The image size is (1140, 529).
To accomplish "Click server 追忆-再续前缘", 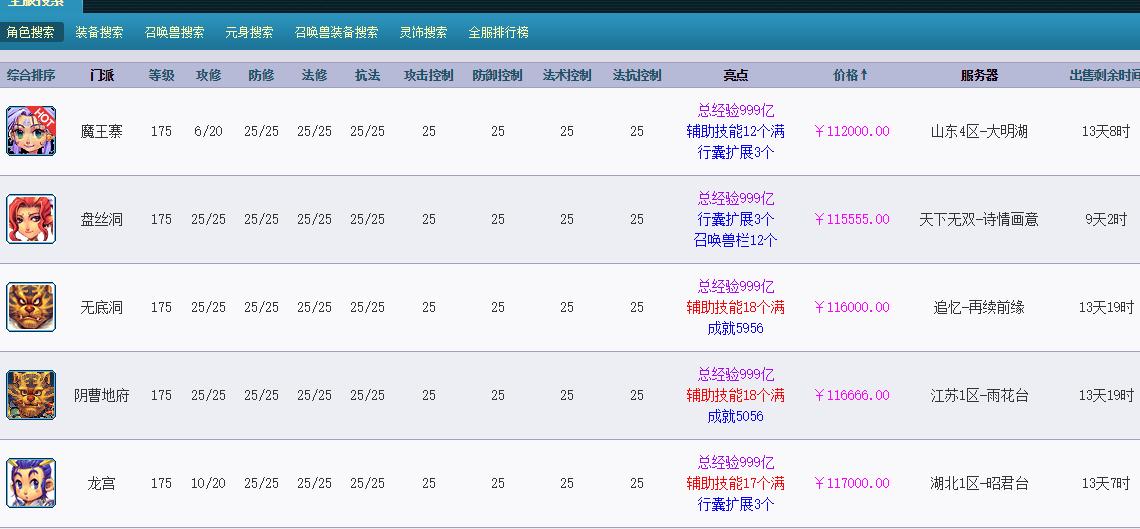I will [x=979, y=308].
